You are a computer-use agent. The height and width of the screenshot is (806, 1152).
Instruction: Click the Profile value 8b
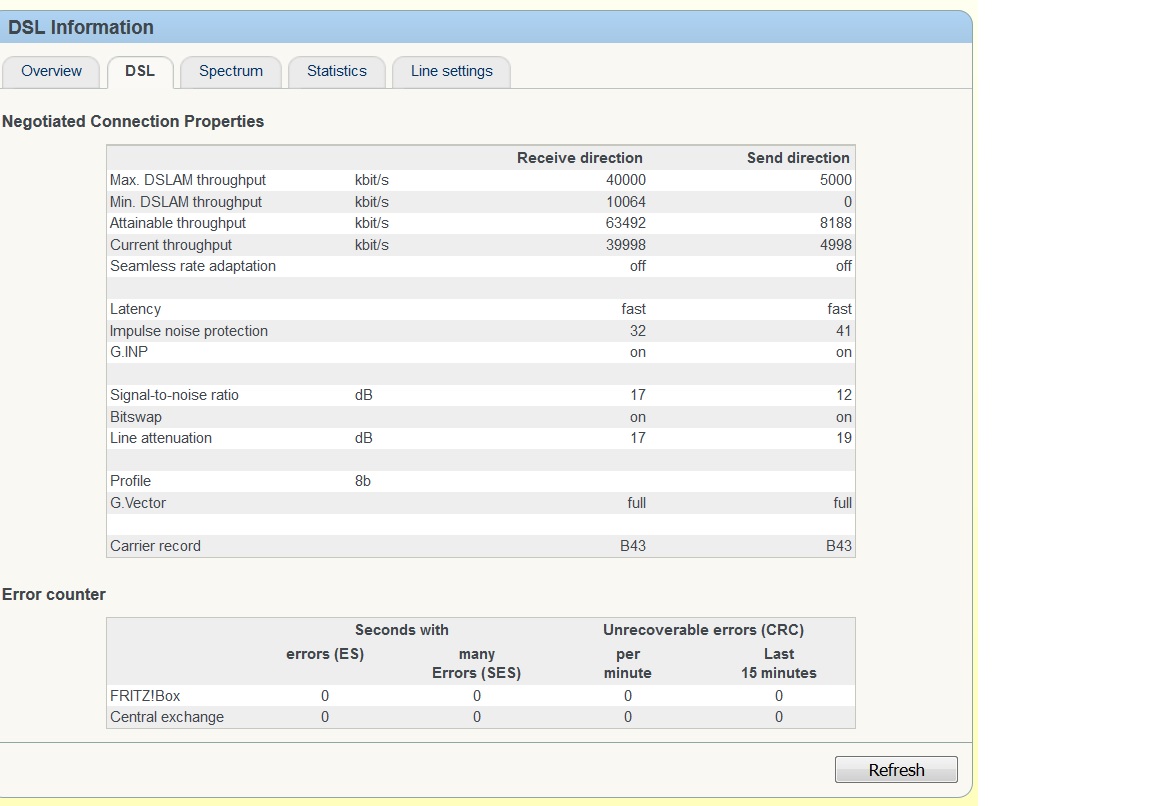pos(362,481)
